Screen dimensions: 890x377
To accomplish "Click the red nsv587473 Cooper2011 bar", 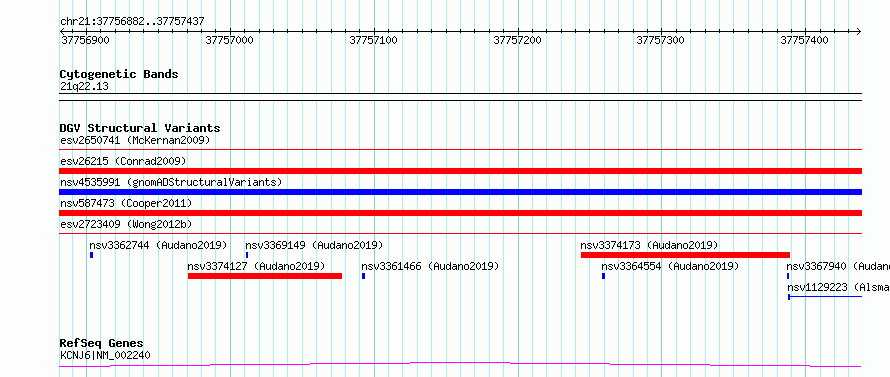I will (x=461, y=213).
